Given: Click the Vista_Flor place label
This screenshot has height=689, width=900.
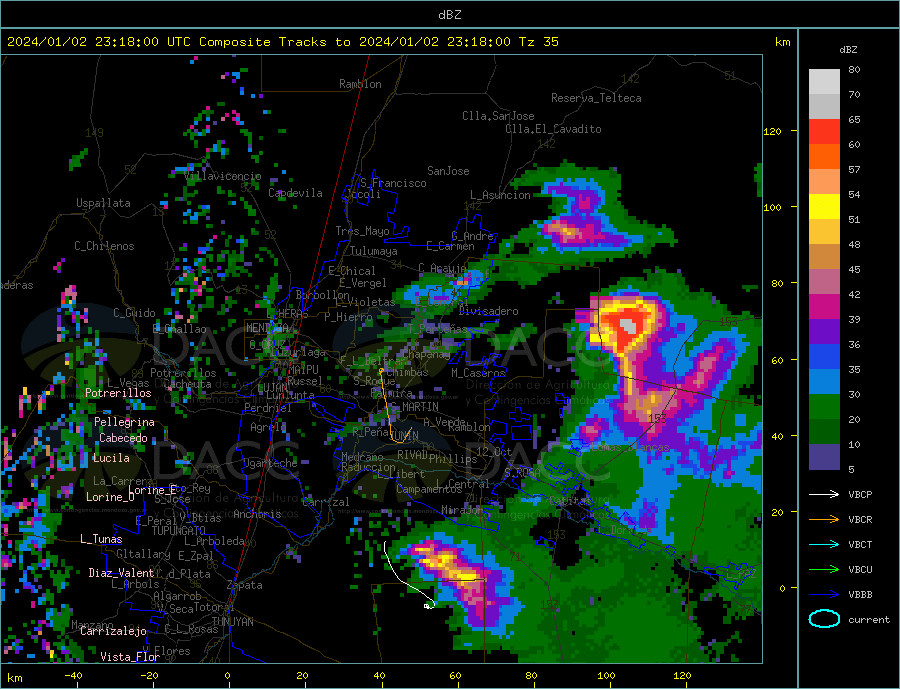Looking at the screenshot, I should pos(130,657).
